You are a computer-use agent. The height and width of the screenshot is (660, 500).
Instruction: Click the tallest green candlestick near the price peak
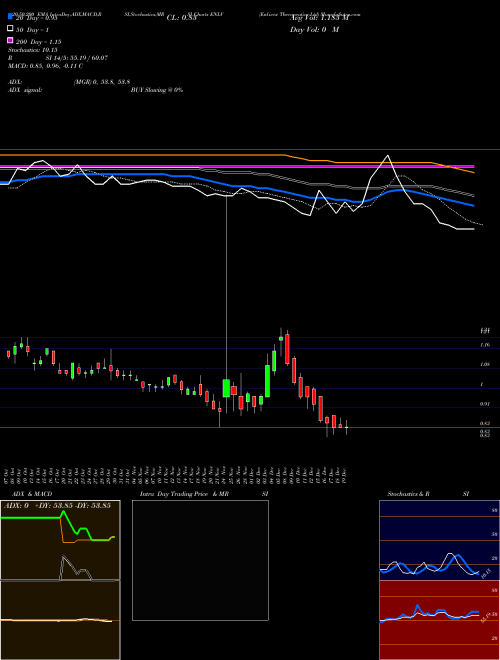click(x=267, y=381)
